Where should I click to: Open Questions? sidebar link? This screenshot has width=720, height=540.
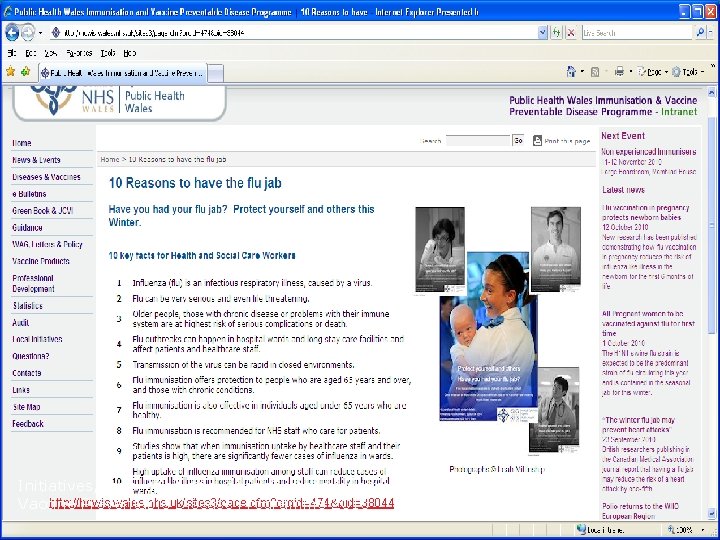pyautogui.click(x=31, y=356)
